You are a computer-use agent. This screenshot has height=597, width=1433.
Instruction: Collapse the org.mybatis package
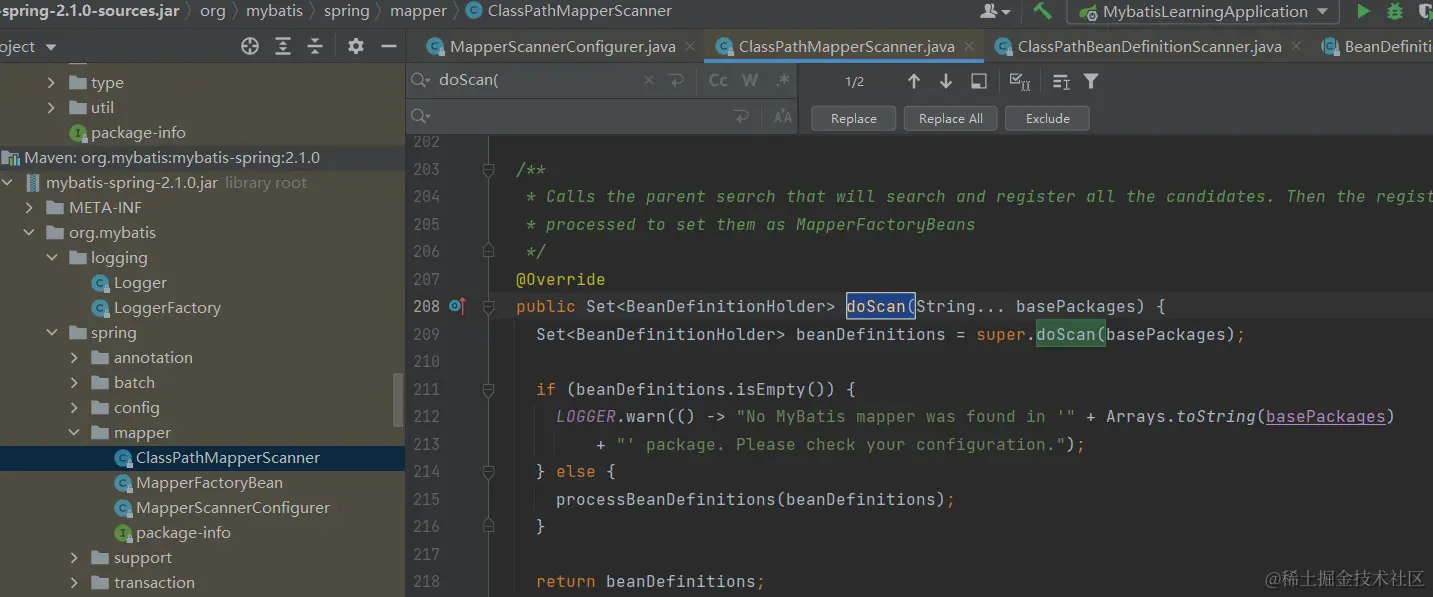(29, 232)
